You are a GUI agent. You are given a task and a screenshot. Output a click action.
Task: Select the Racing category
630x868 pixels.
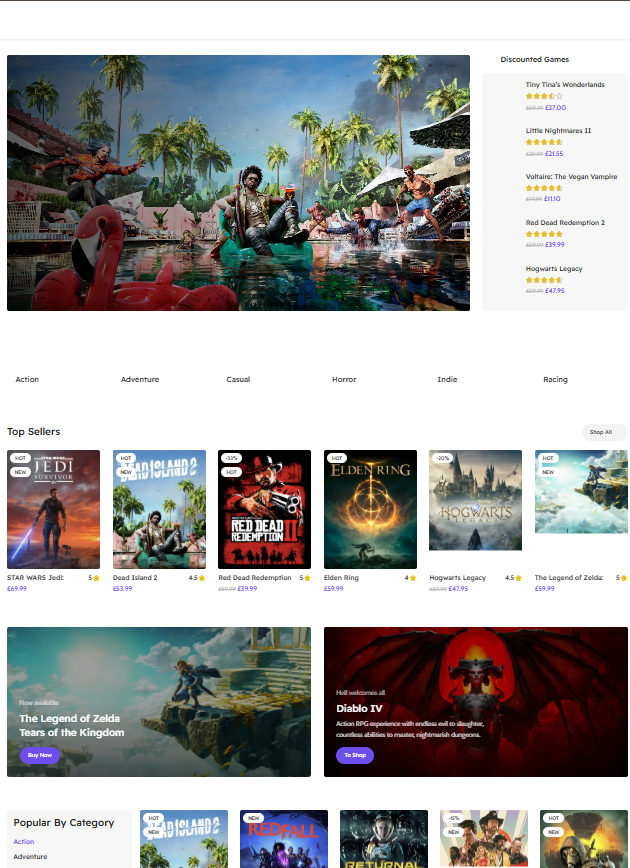555,379
